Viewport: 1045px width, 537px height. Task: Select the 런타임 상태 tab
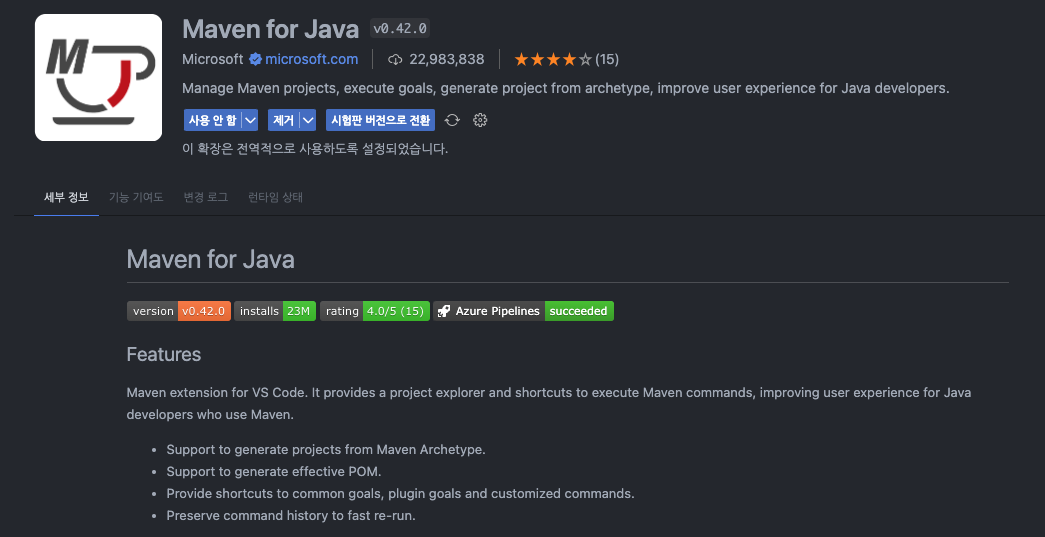(x=275, y=197)
